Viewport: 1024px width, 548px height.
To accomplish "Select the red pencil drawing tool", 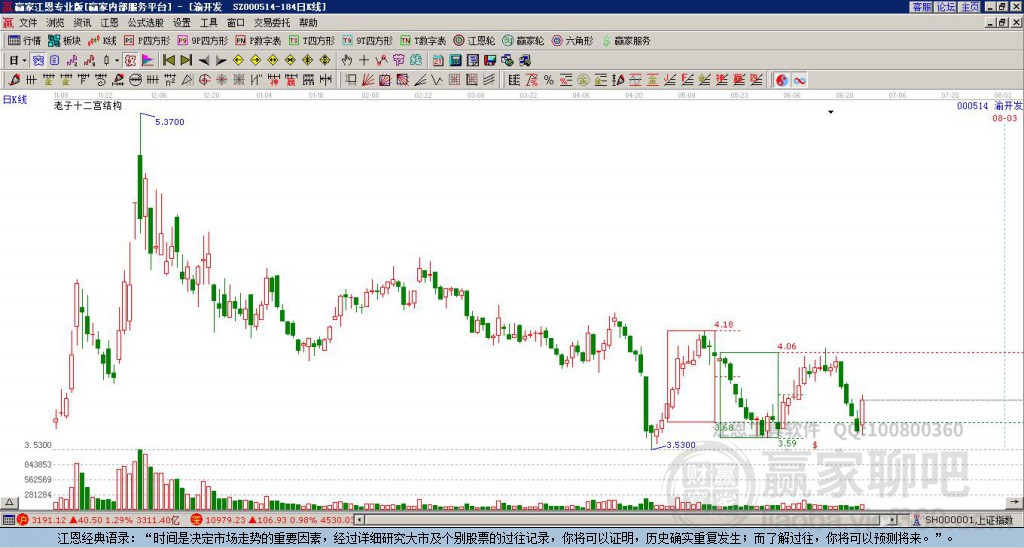I will coord(14,80).
